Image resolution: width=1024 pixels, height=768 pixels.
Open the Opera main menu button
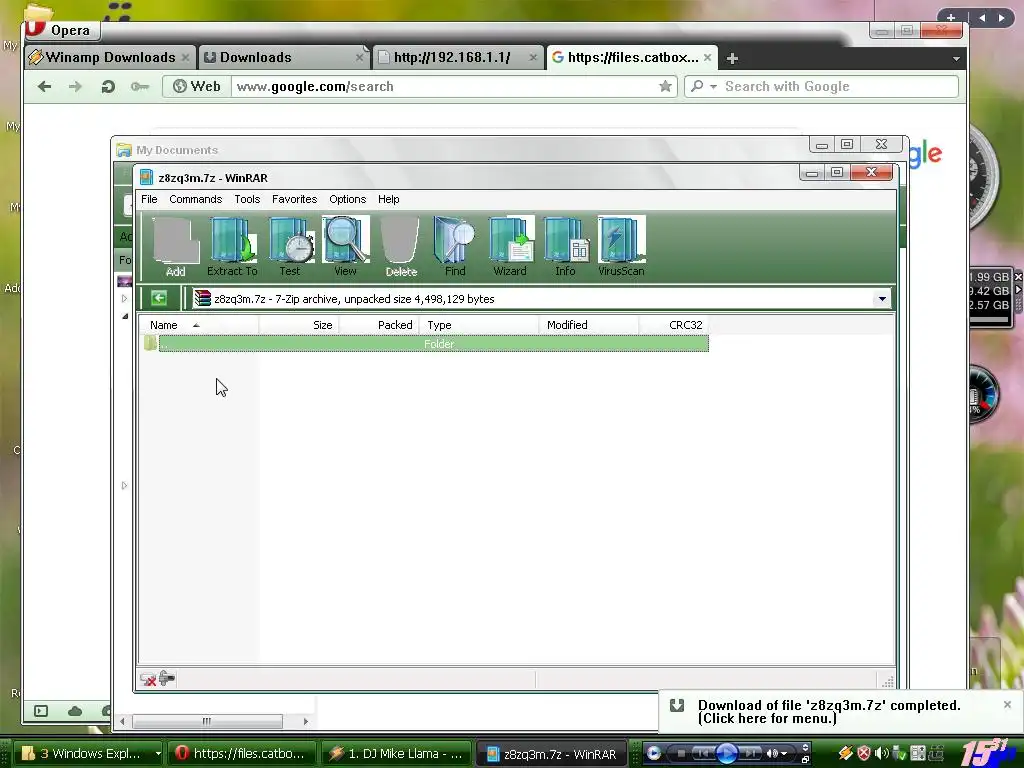[x=62, y=30]
